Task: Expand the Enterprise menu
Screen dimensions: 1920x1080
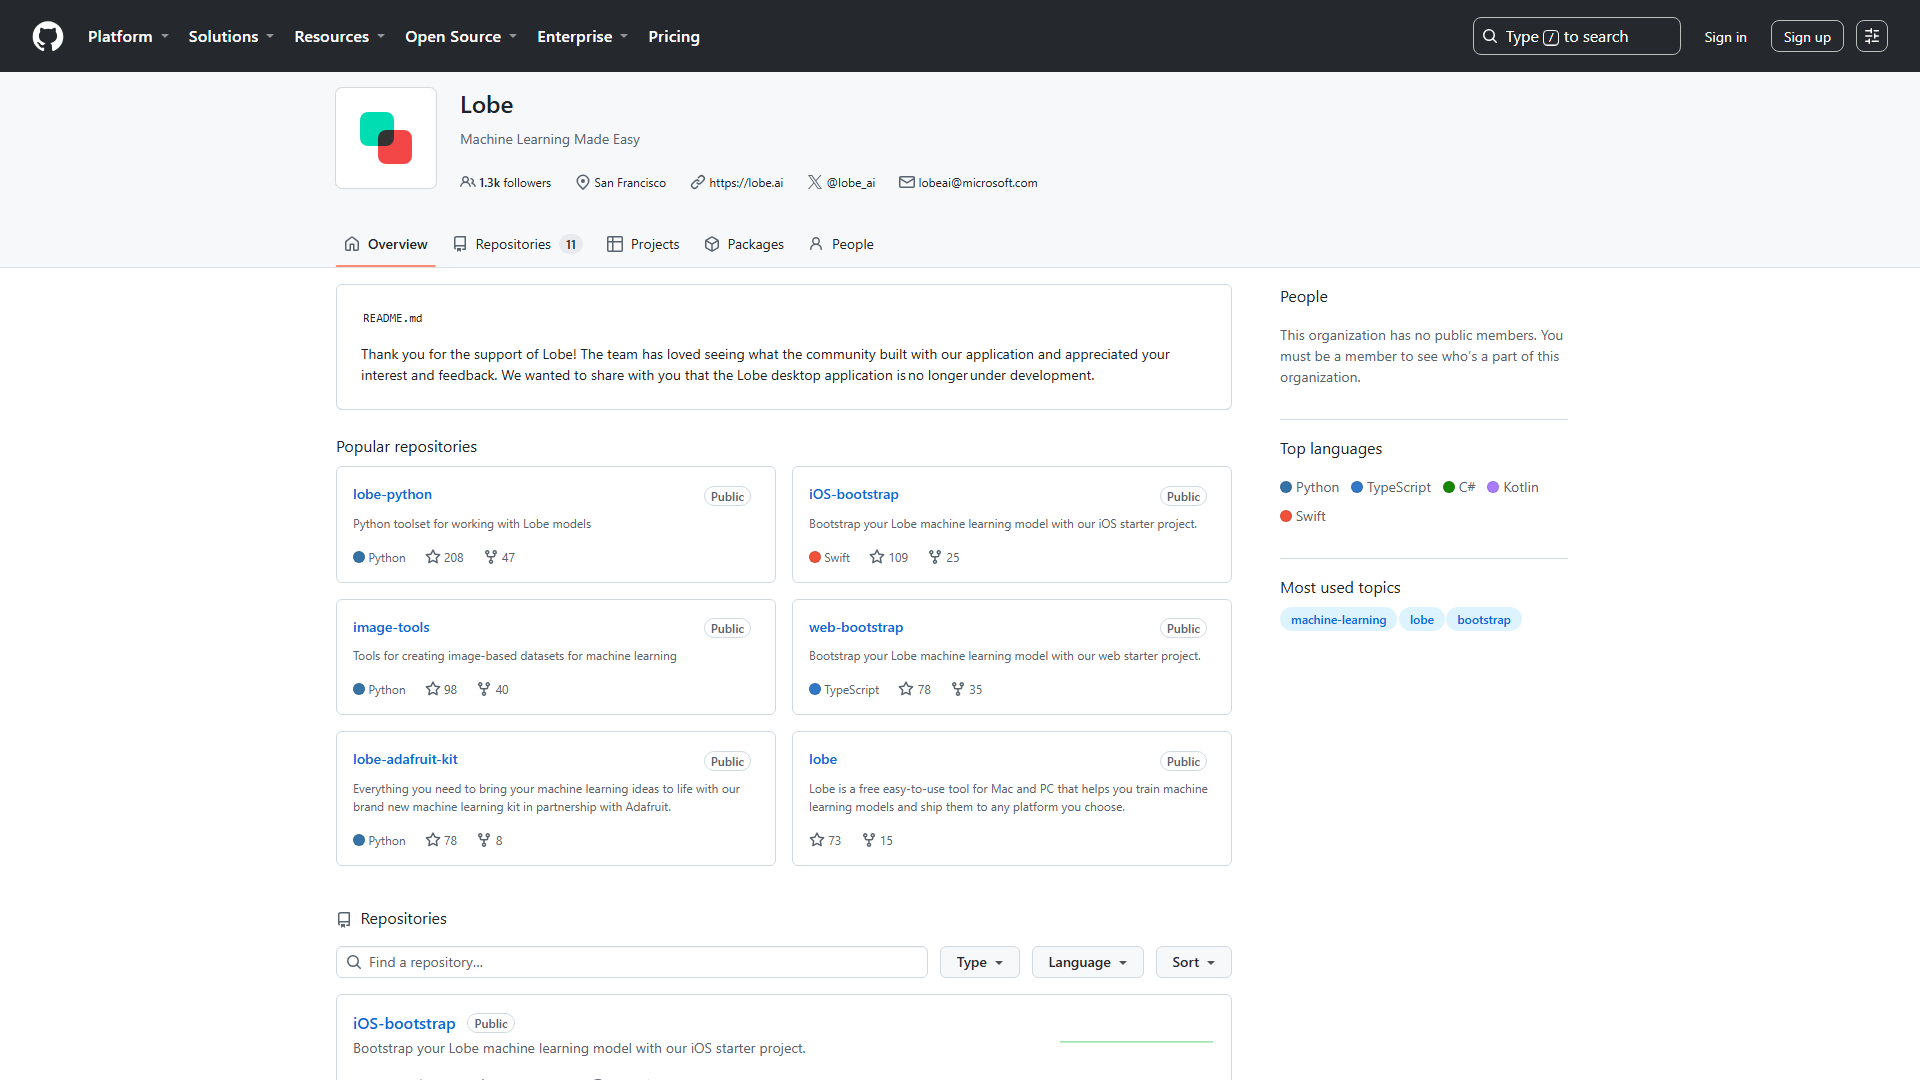Action: point(582,37)
